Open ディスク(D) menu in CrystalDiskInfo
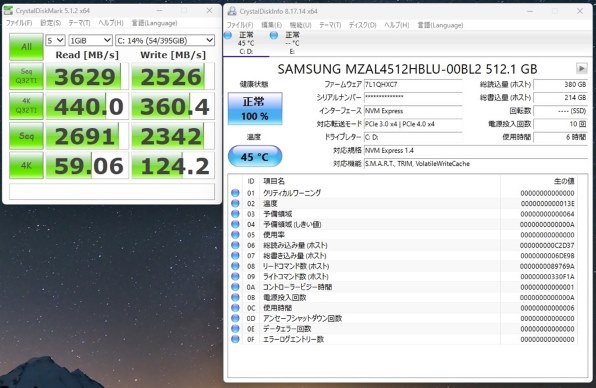 362,25
